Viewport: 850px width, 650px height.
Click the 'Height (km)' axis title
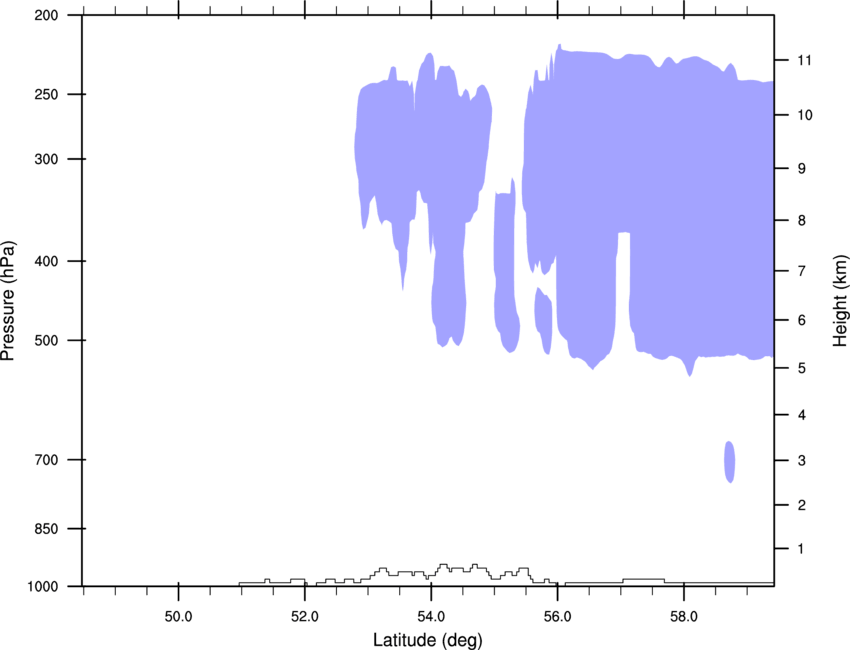click(x=839, y=300)
